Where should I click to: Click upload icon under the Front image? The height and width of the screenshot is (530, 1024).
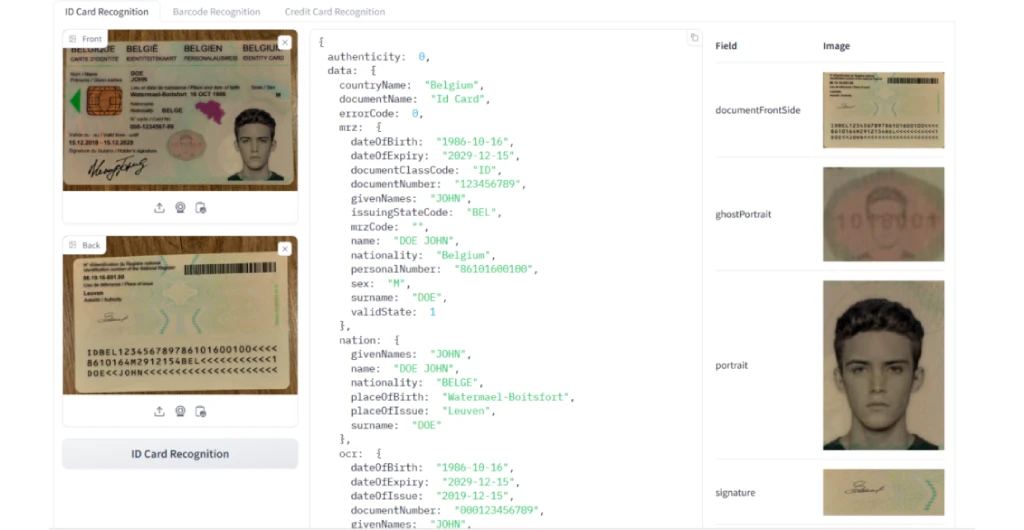click(159, 208)
